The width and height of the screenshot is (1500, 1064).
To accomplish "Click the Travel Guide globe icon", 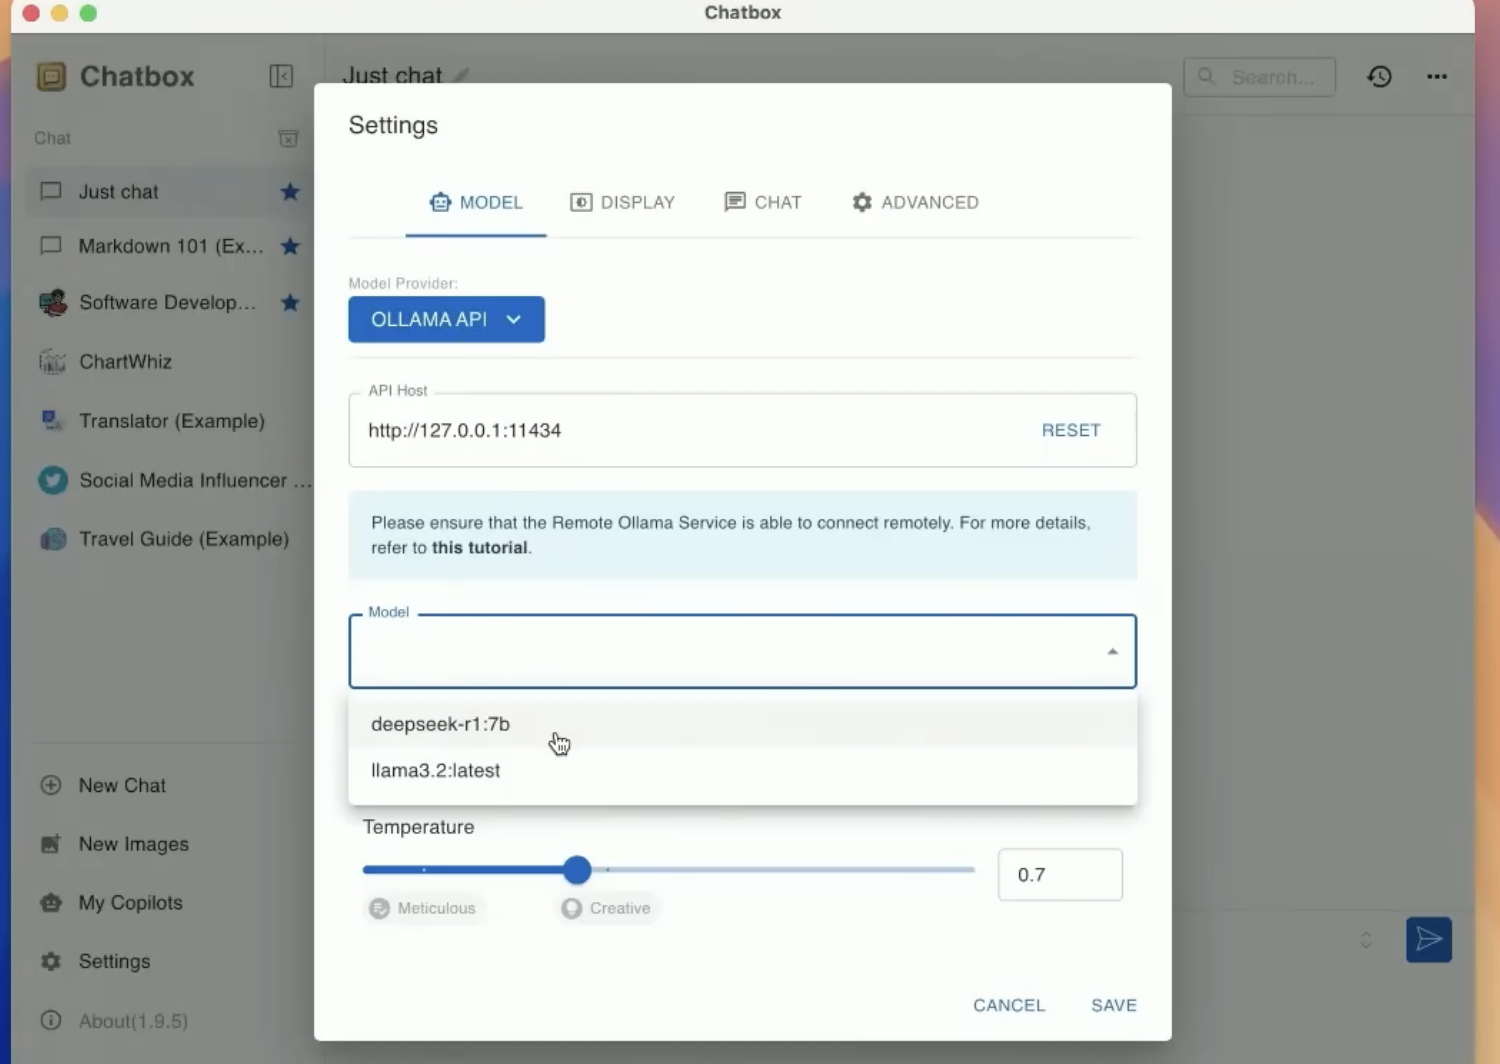I will click(x=52, y=539).
